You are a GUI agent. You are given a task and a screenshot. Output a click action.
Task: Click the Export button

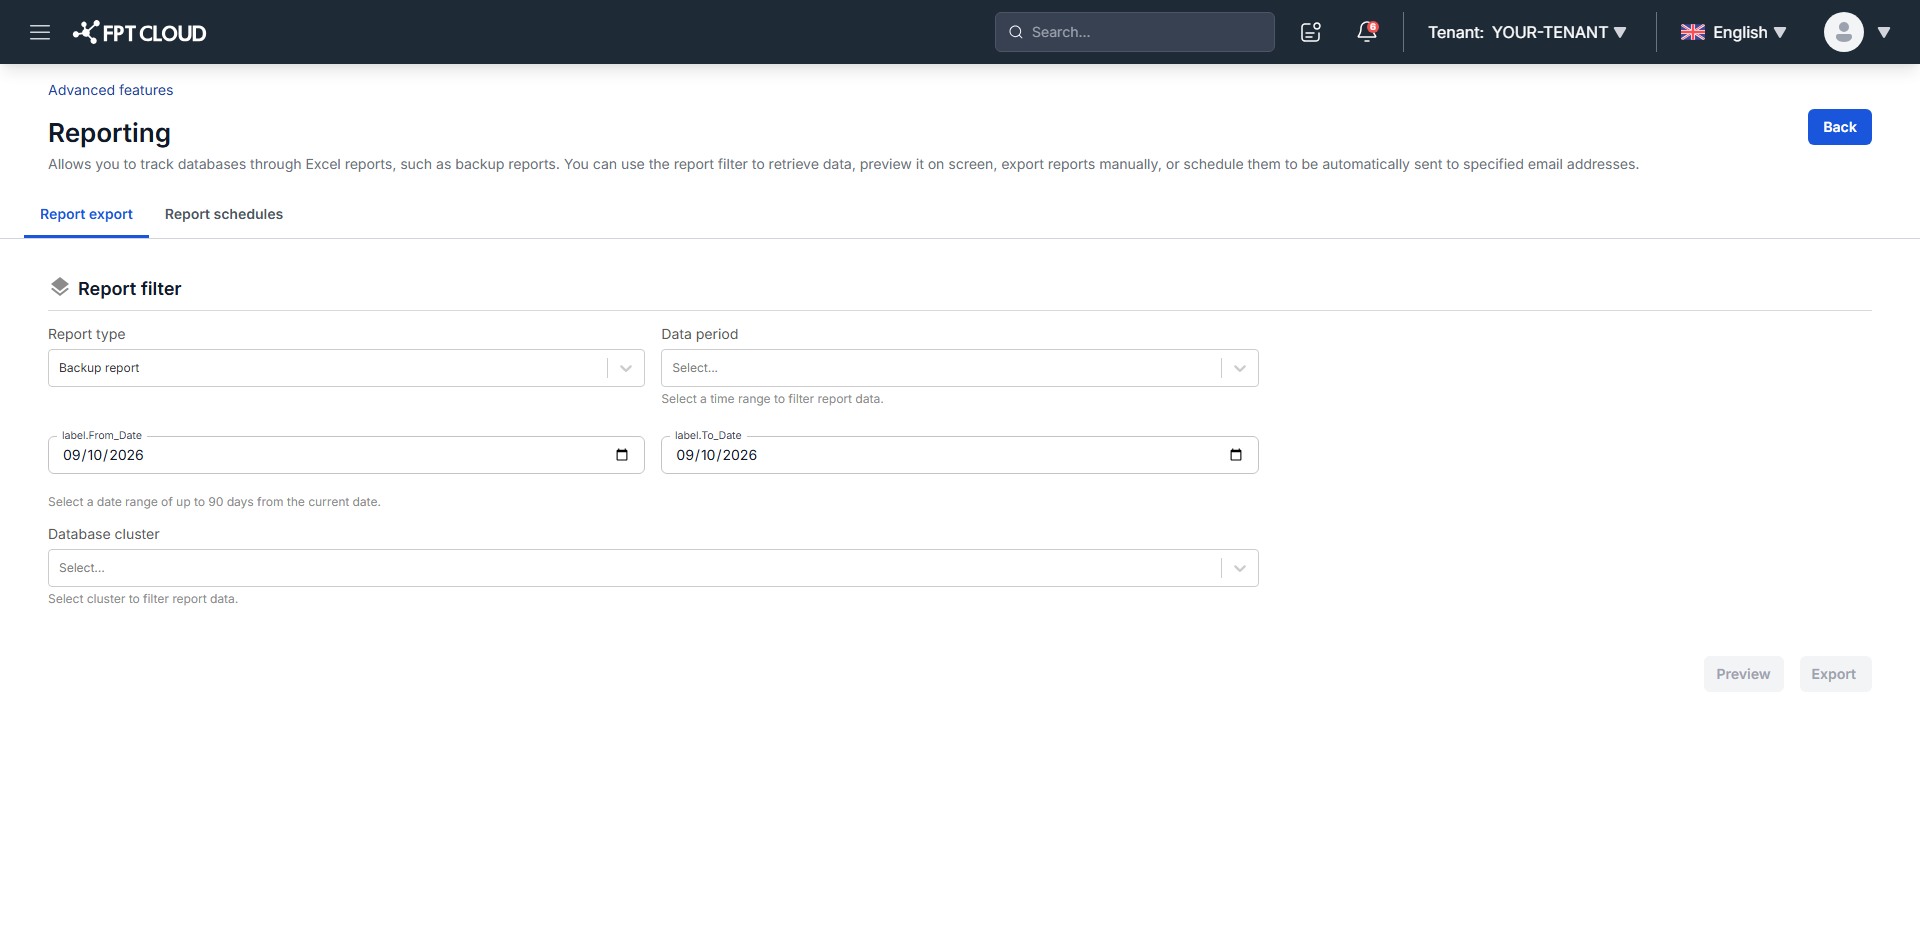coord(1834,674)
